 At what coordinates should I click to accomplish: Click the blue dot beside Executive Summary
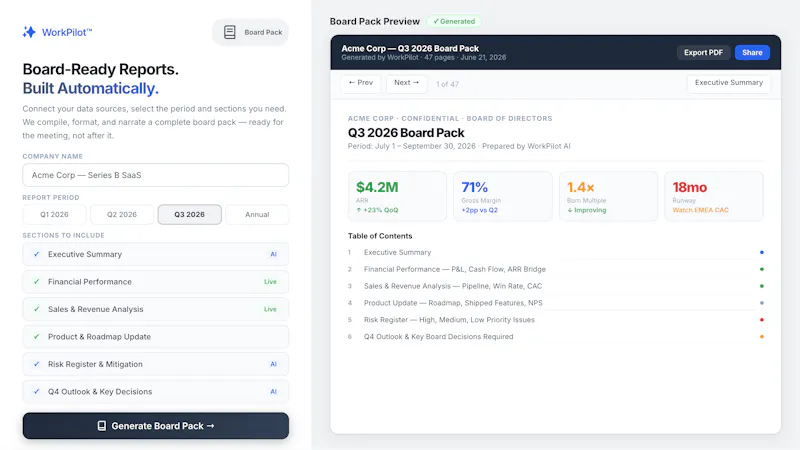[x=762, y=253]
